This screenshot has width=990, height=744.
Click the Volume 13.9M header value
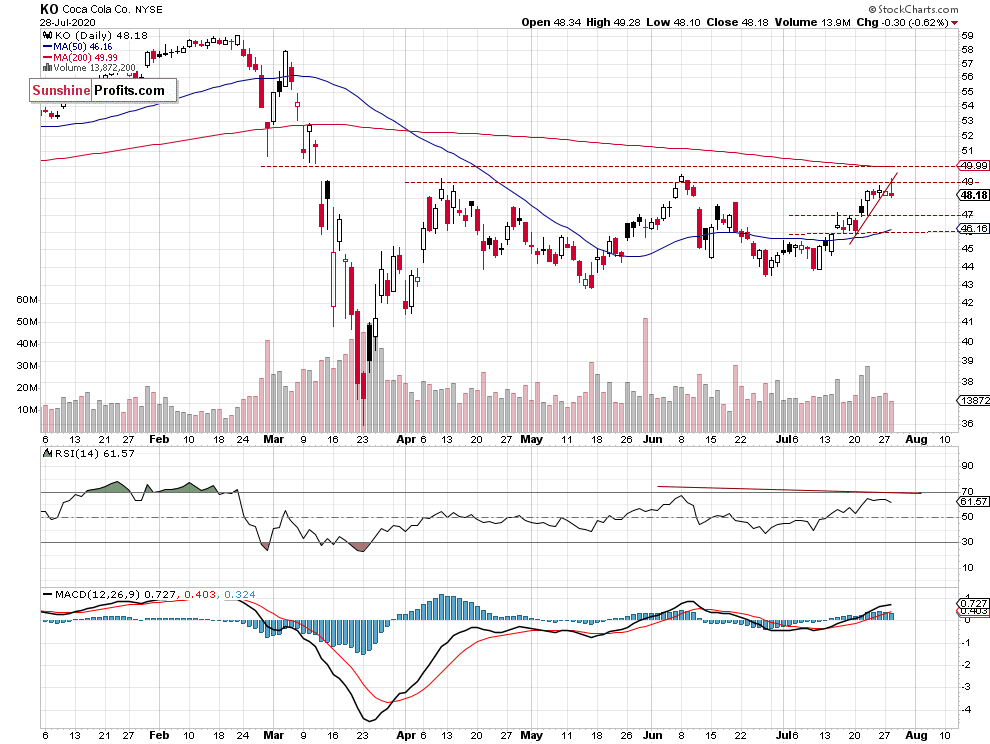pyautogui.click(x=813, y=22)
